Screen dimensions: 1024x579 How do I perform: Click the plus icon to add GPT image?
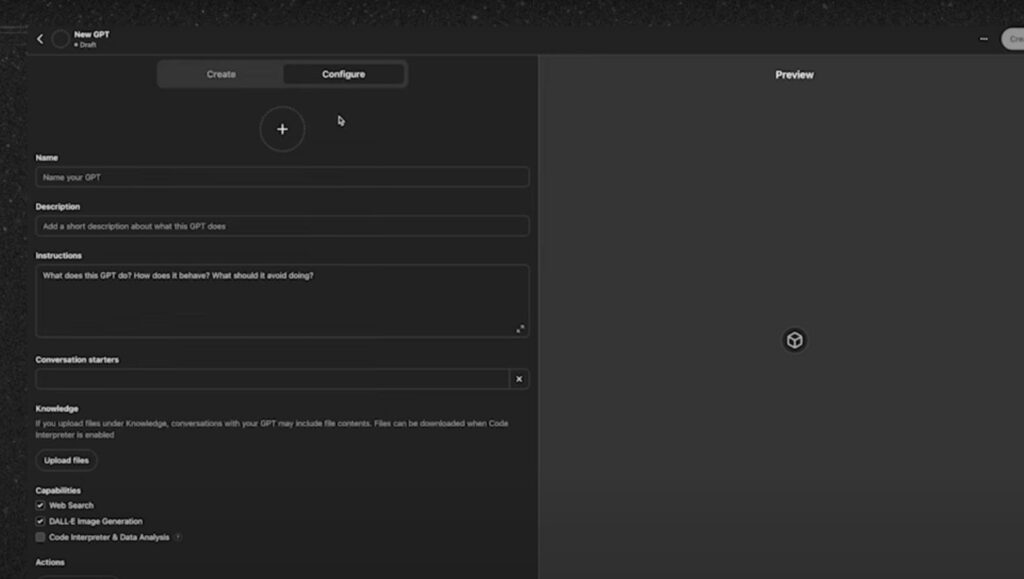282,129
